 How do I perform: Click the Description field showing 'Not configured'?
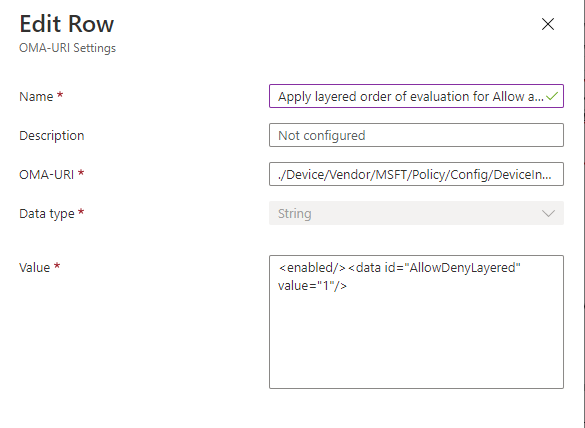pyautogui.click(x=416, y=135)
